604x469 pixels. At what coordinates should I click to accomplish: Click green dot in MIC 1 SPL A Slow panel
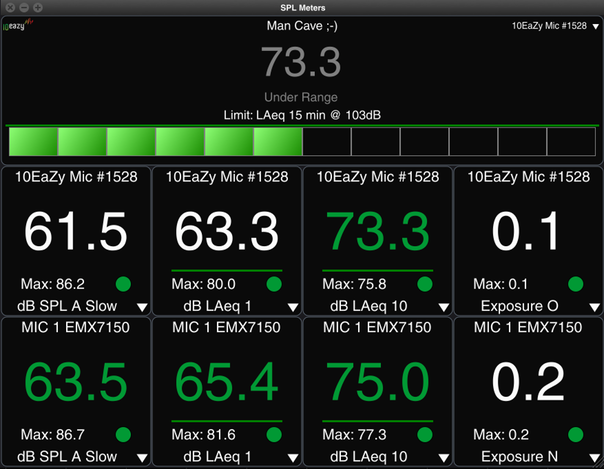123,435
